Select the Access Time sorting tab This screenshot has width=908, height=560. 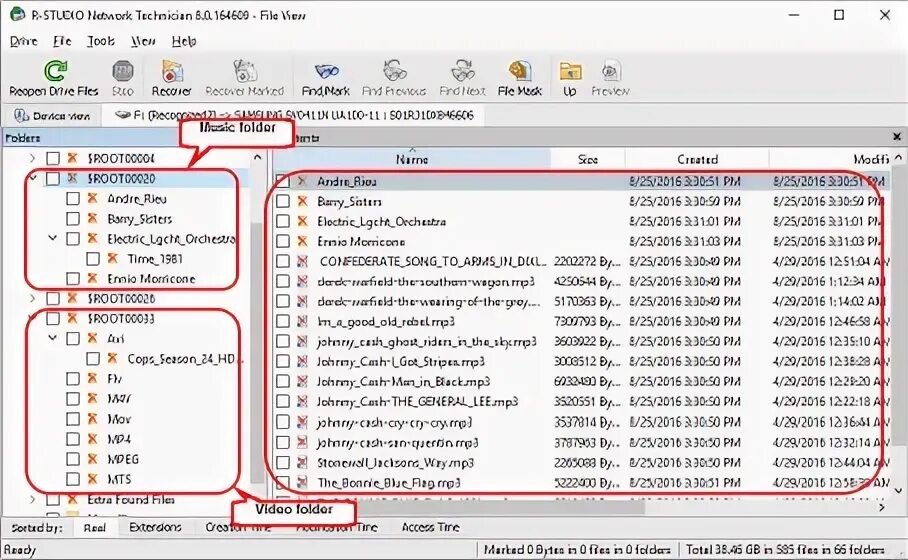click(430, 527)
